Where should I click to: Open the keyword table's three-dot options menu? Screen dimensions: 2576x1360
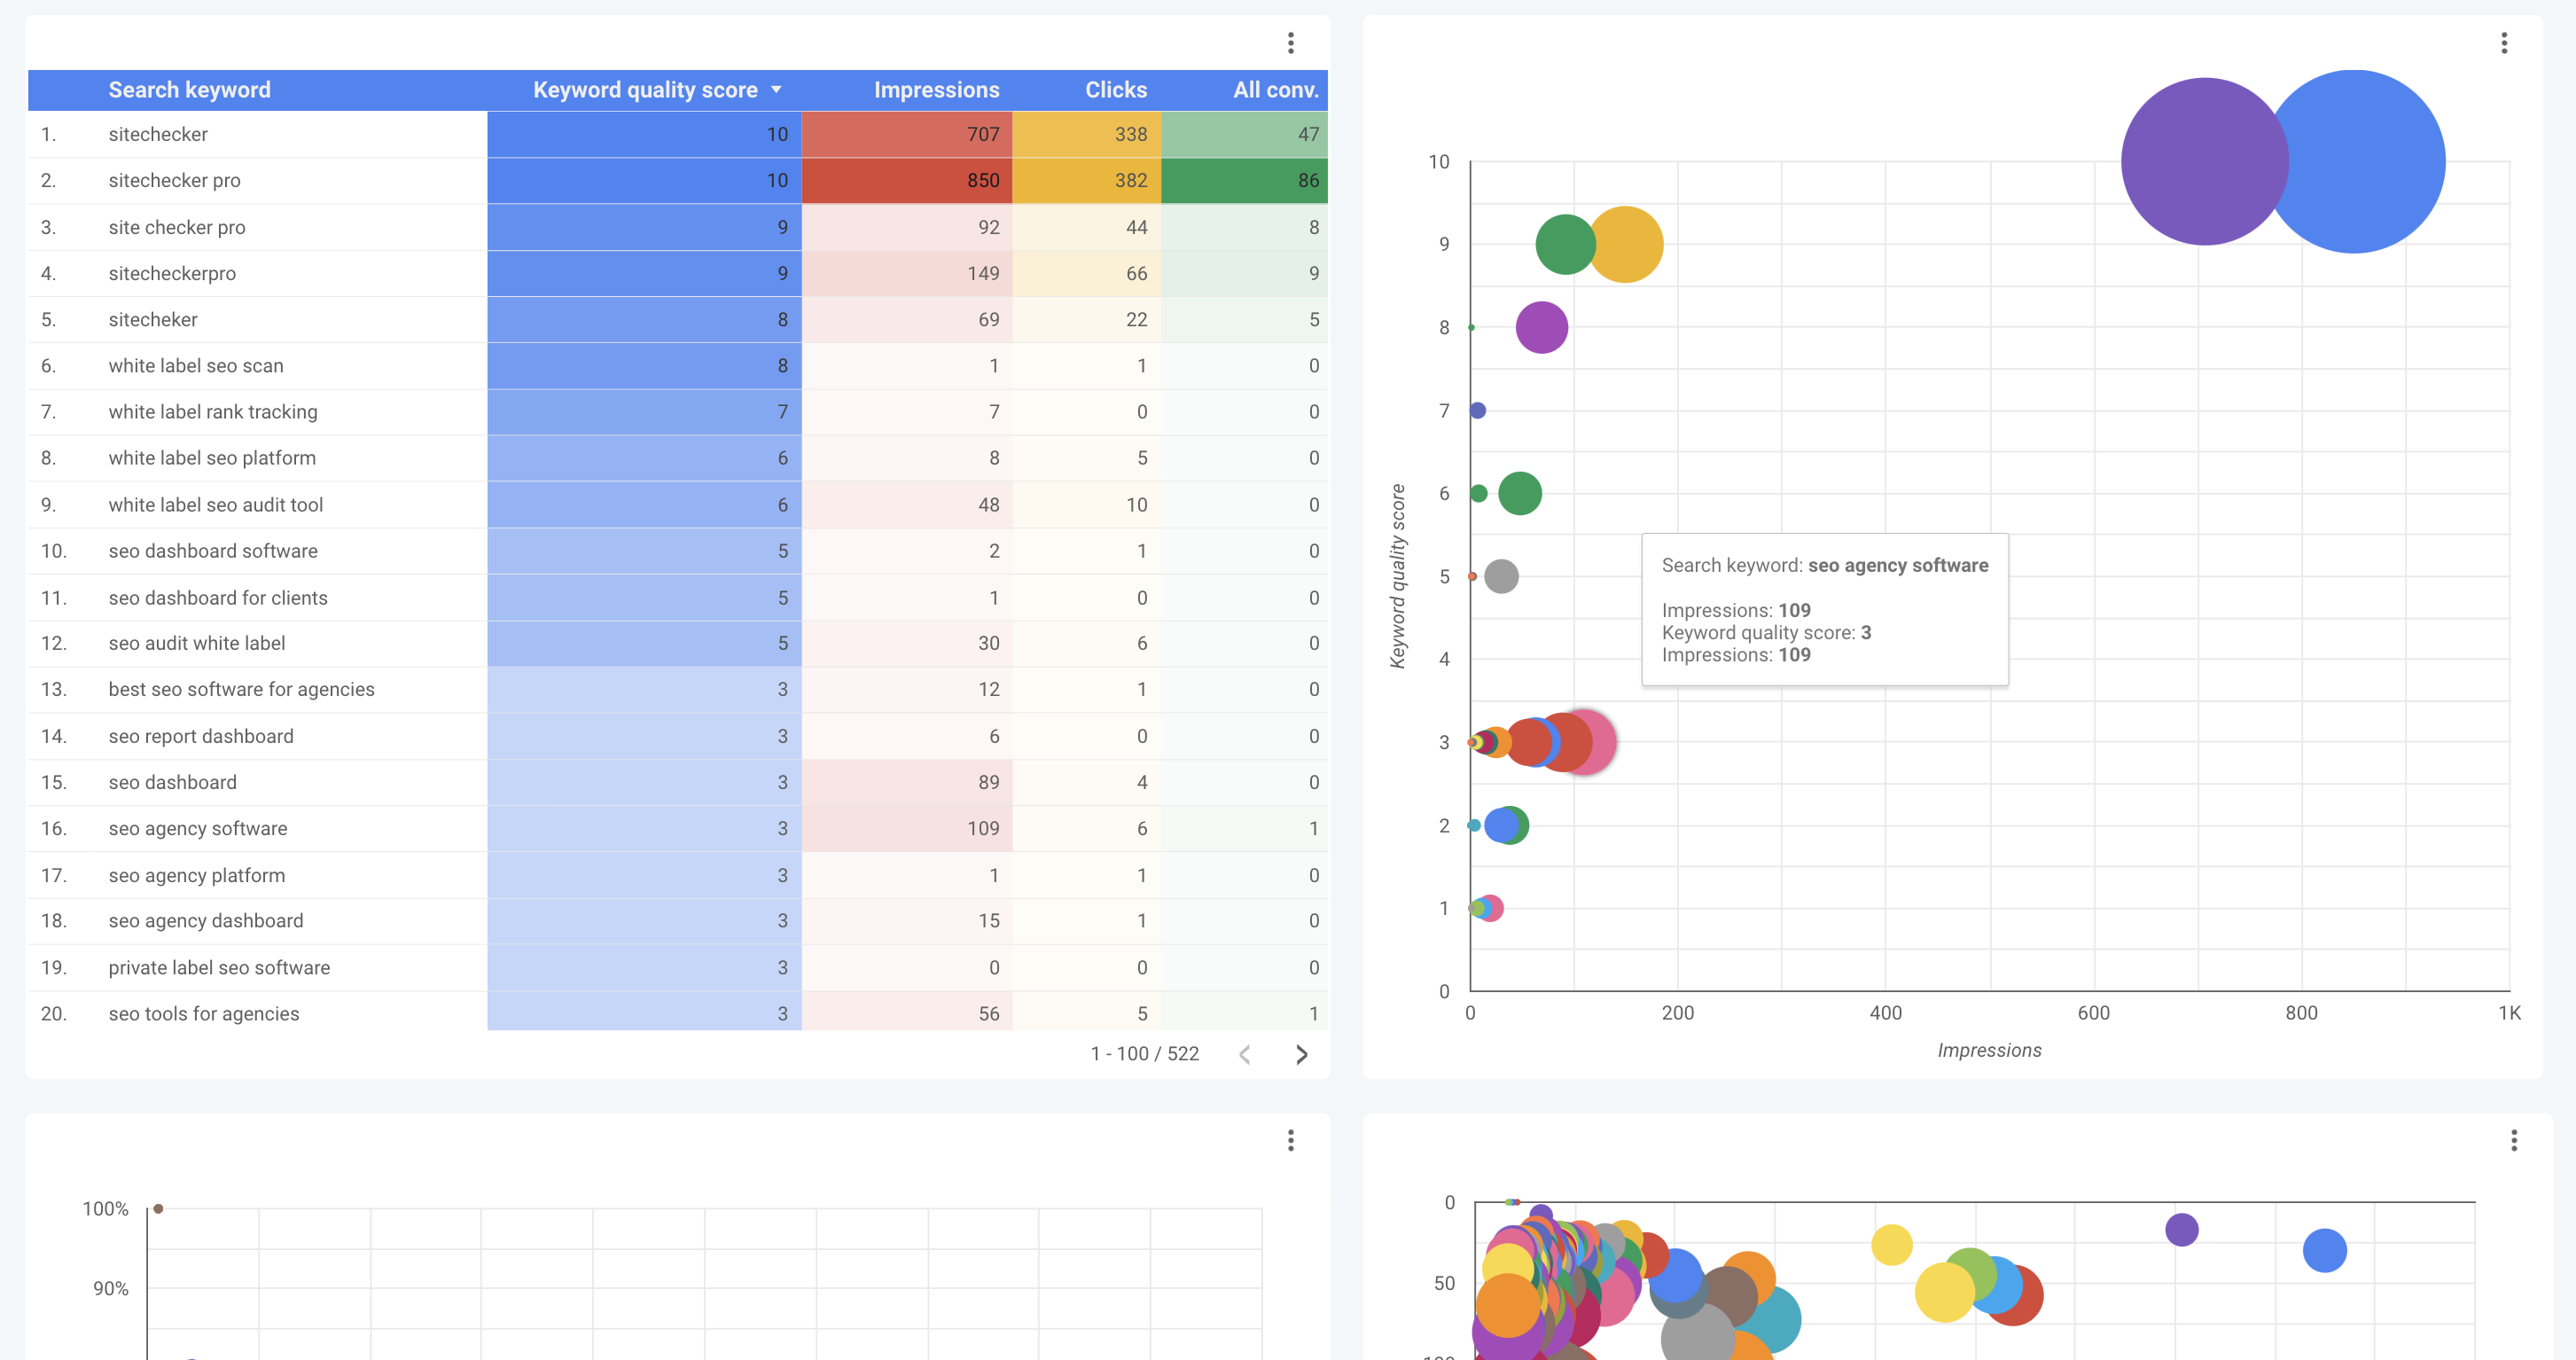1291,43
